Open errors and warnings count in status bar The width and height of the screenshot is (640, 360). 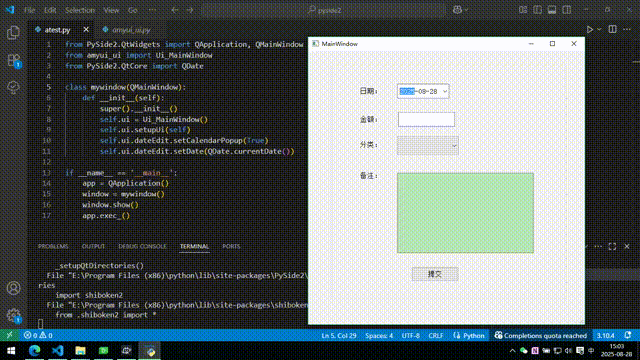point(38,335)
